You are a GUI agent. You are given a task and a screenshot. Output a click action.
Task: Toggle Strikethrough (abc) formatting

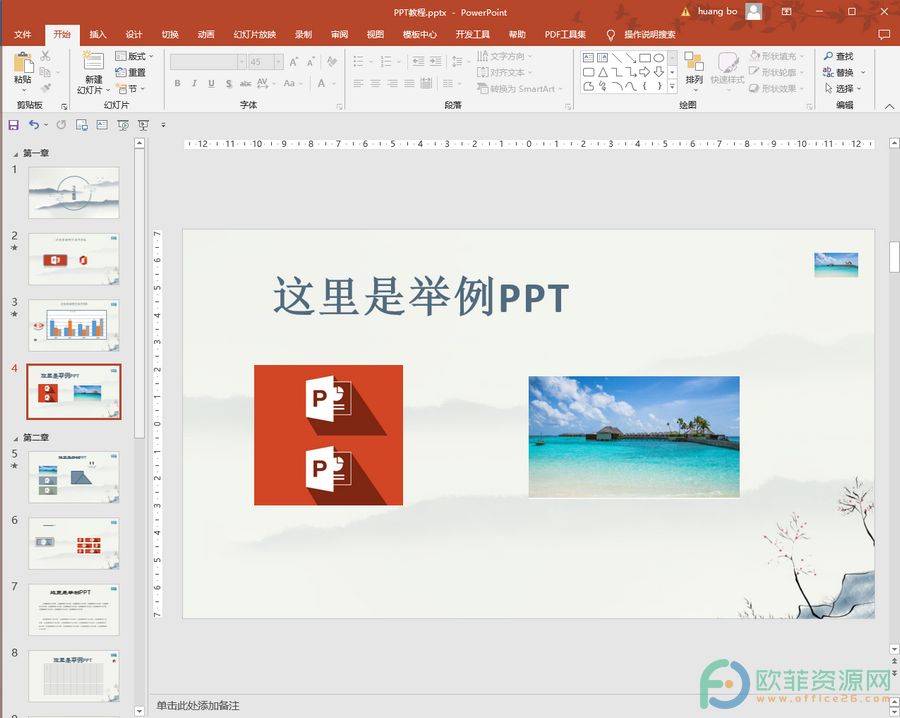245,83
